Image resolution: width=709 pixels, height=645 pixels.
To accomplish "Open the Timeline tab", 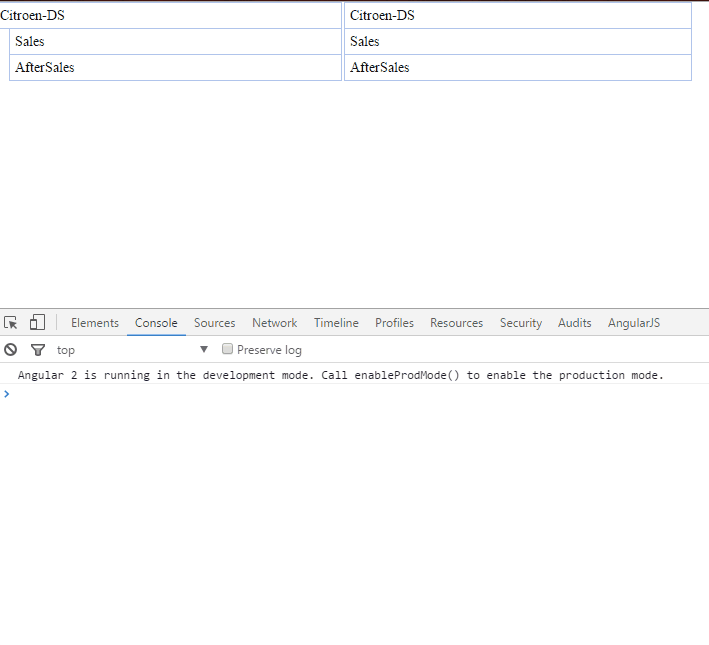I will 336,323.
